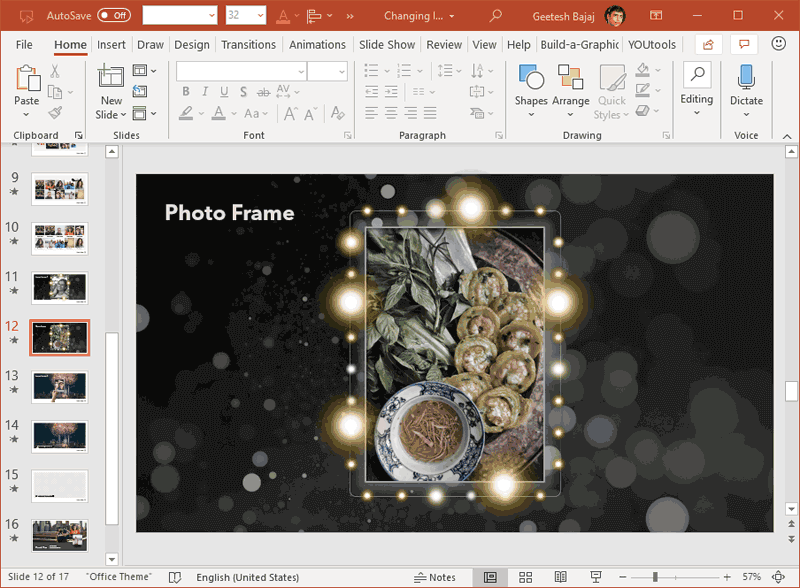Open Reading View from status bar

560,577
